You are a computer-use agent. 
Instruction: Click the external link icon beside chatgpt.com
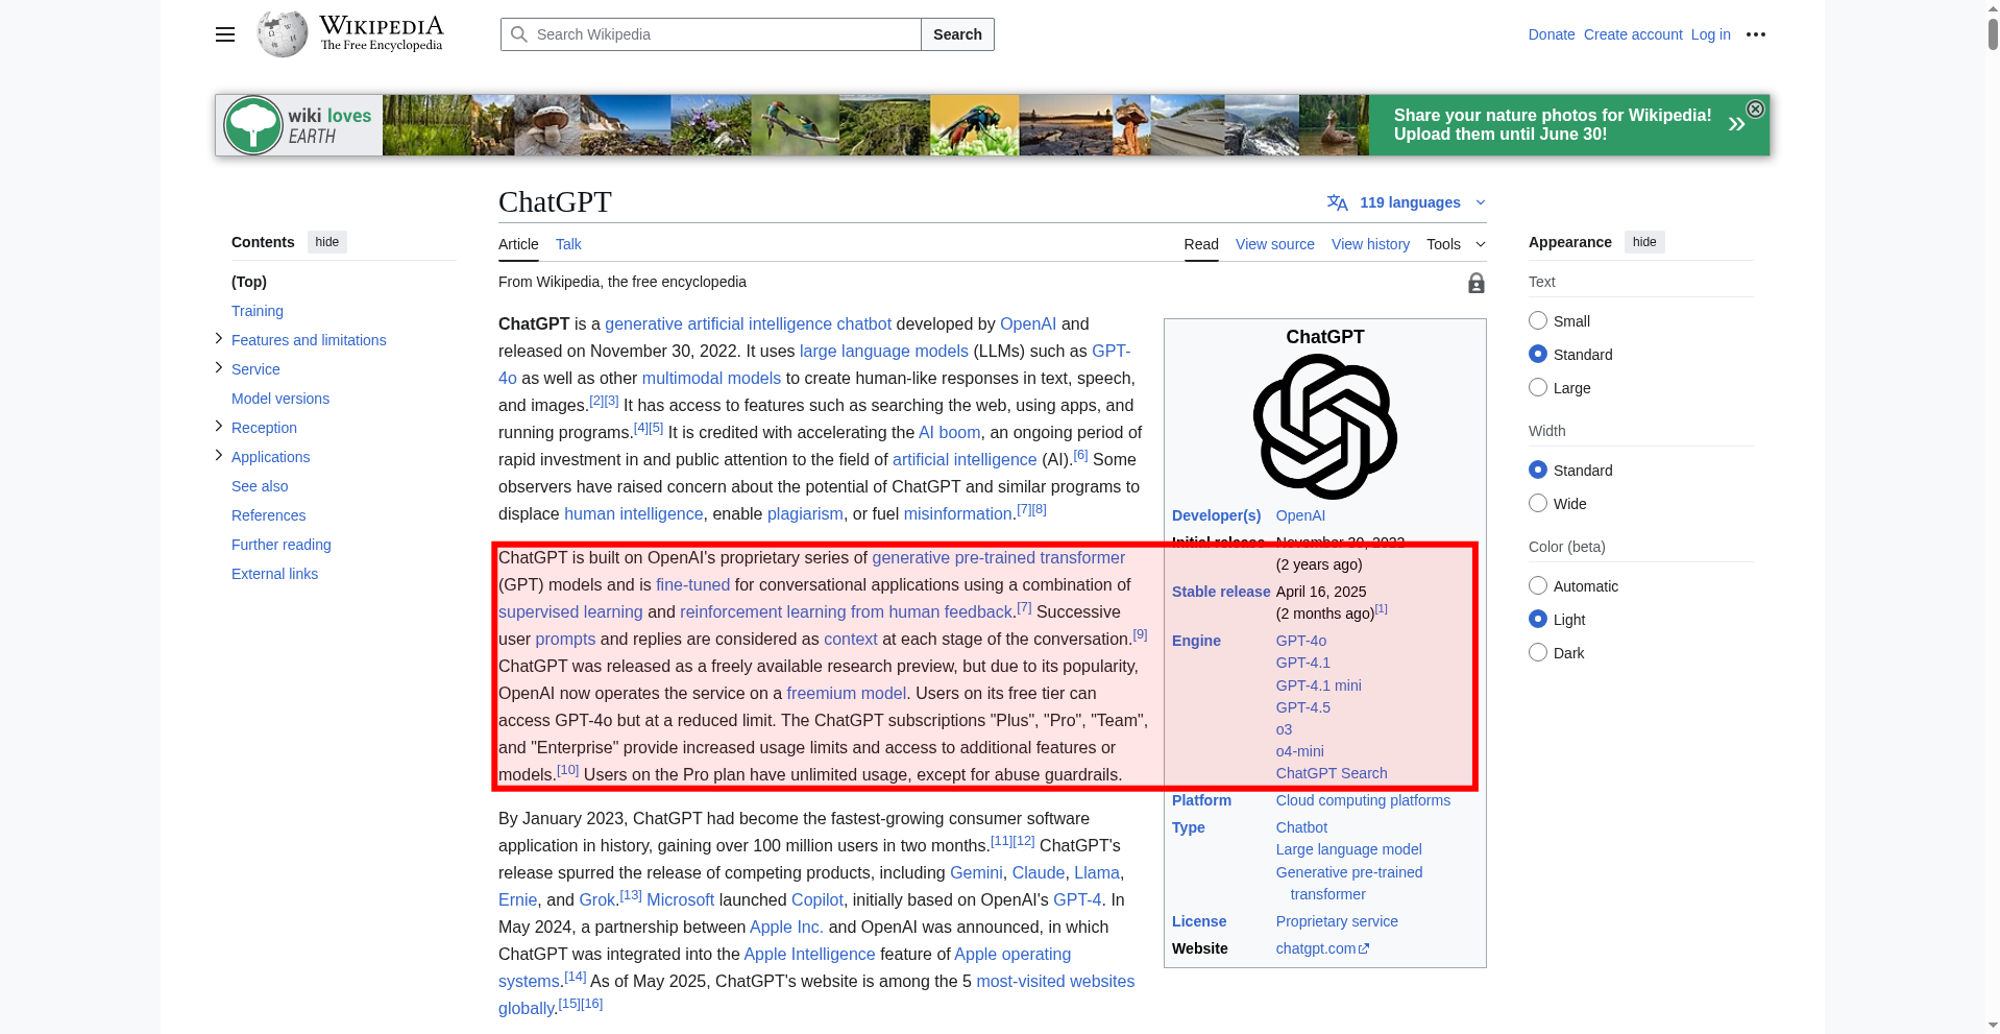(x=1364, y=949)
